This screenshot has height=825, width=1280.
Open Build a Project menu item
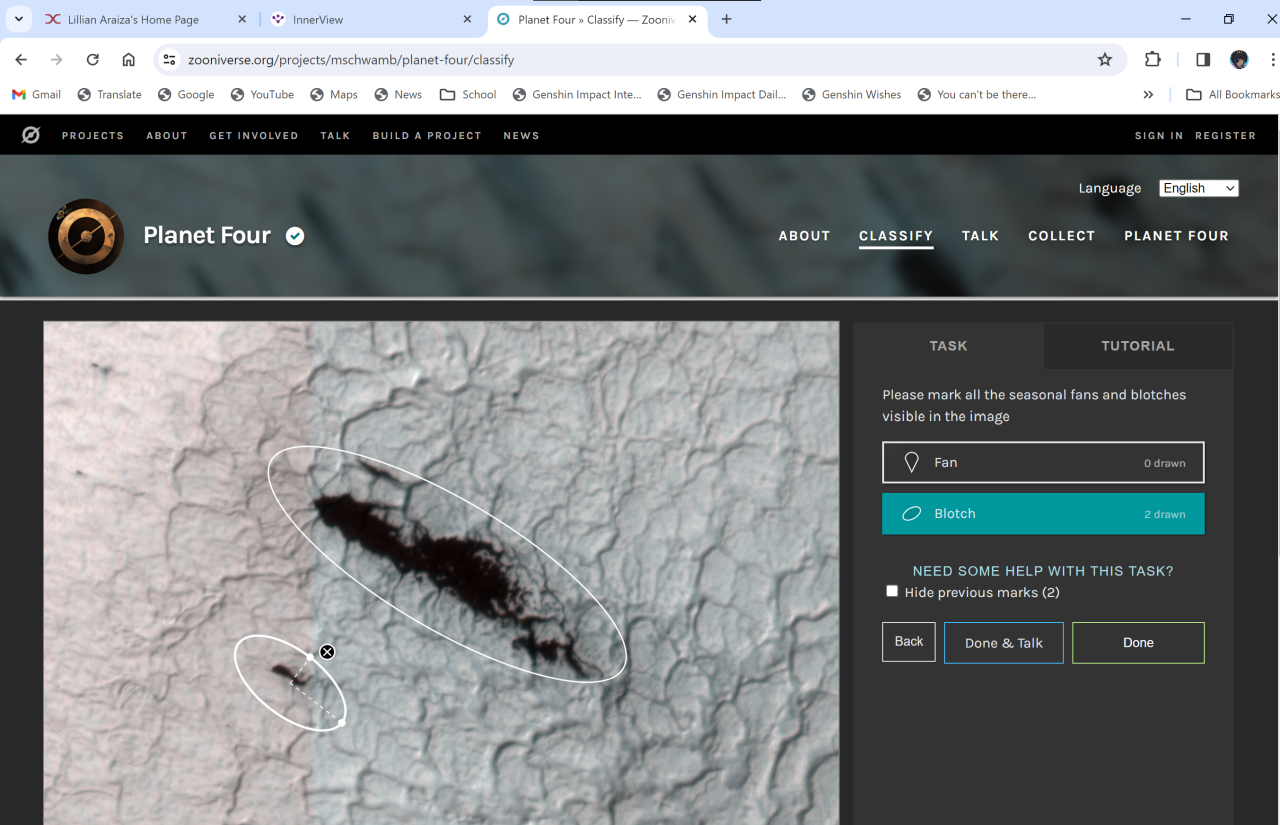pyautogui.click(x=427, y=136)
